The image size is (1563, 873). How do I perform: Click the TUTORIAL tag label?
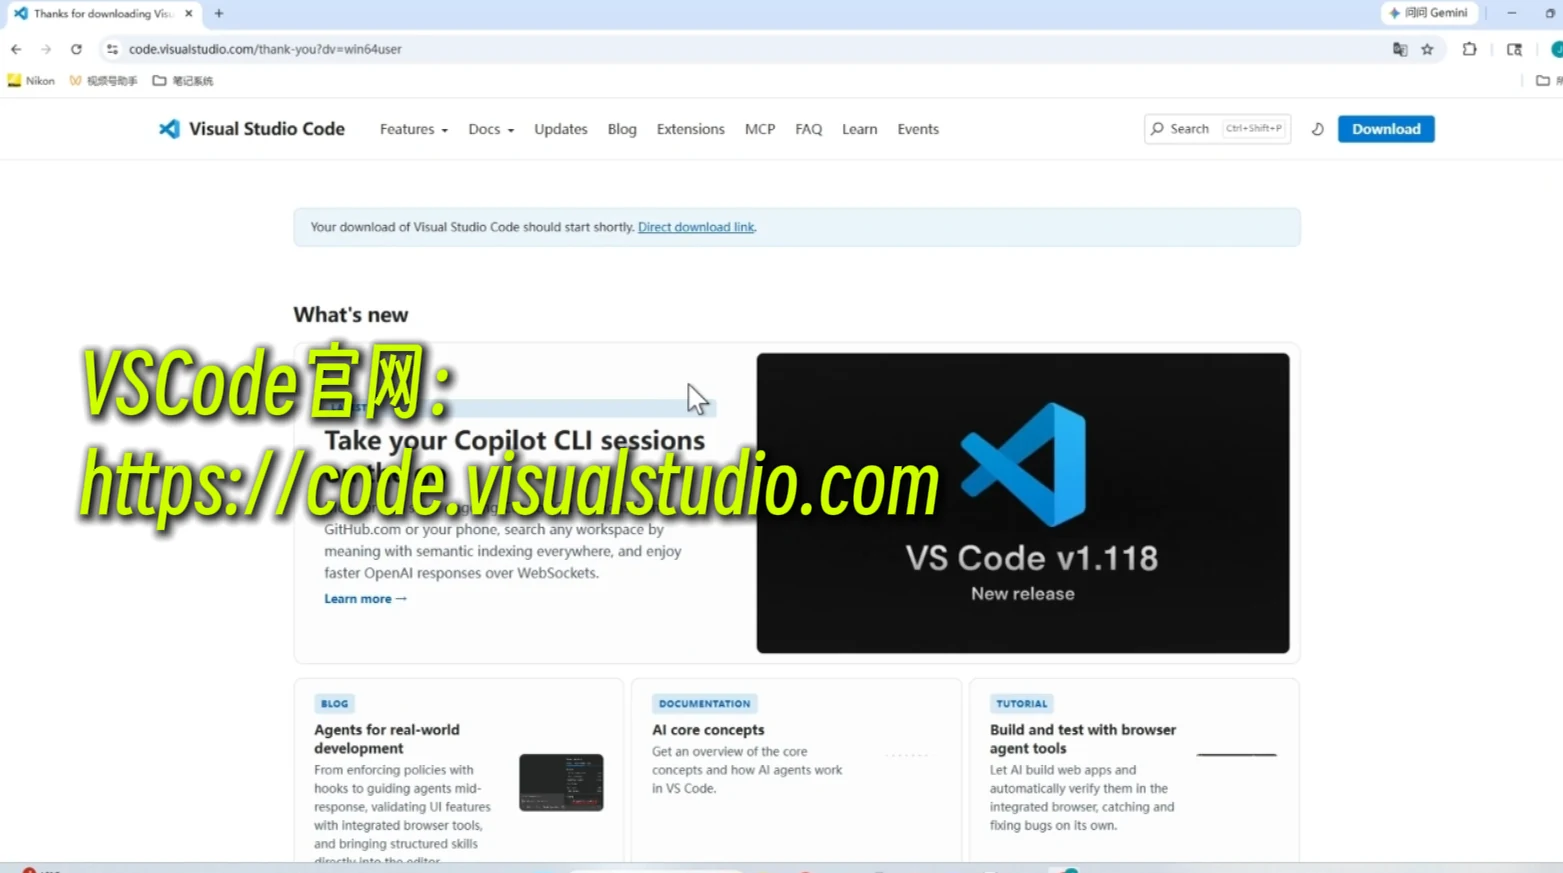click(x=1021, y=704)
